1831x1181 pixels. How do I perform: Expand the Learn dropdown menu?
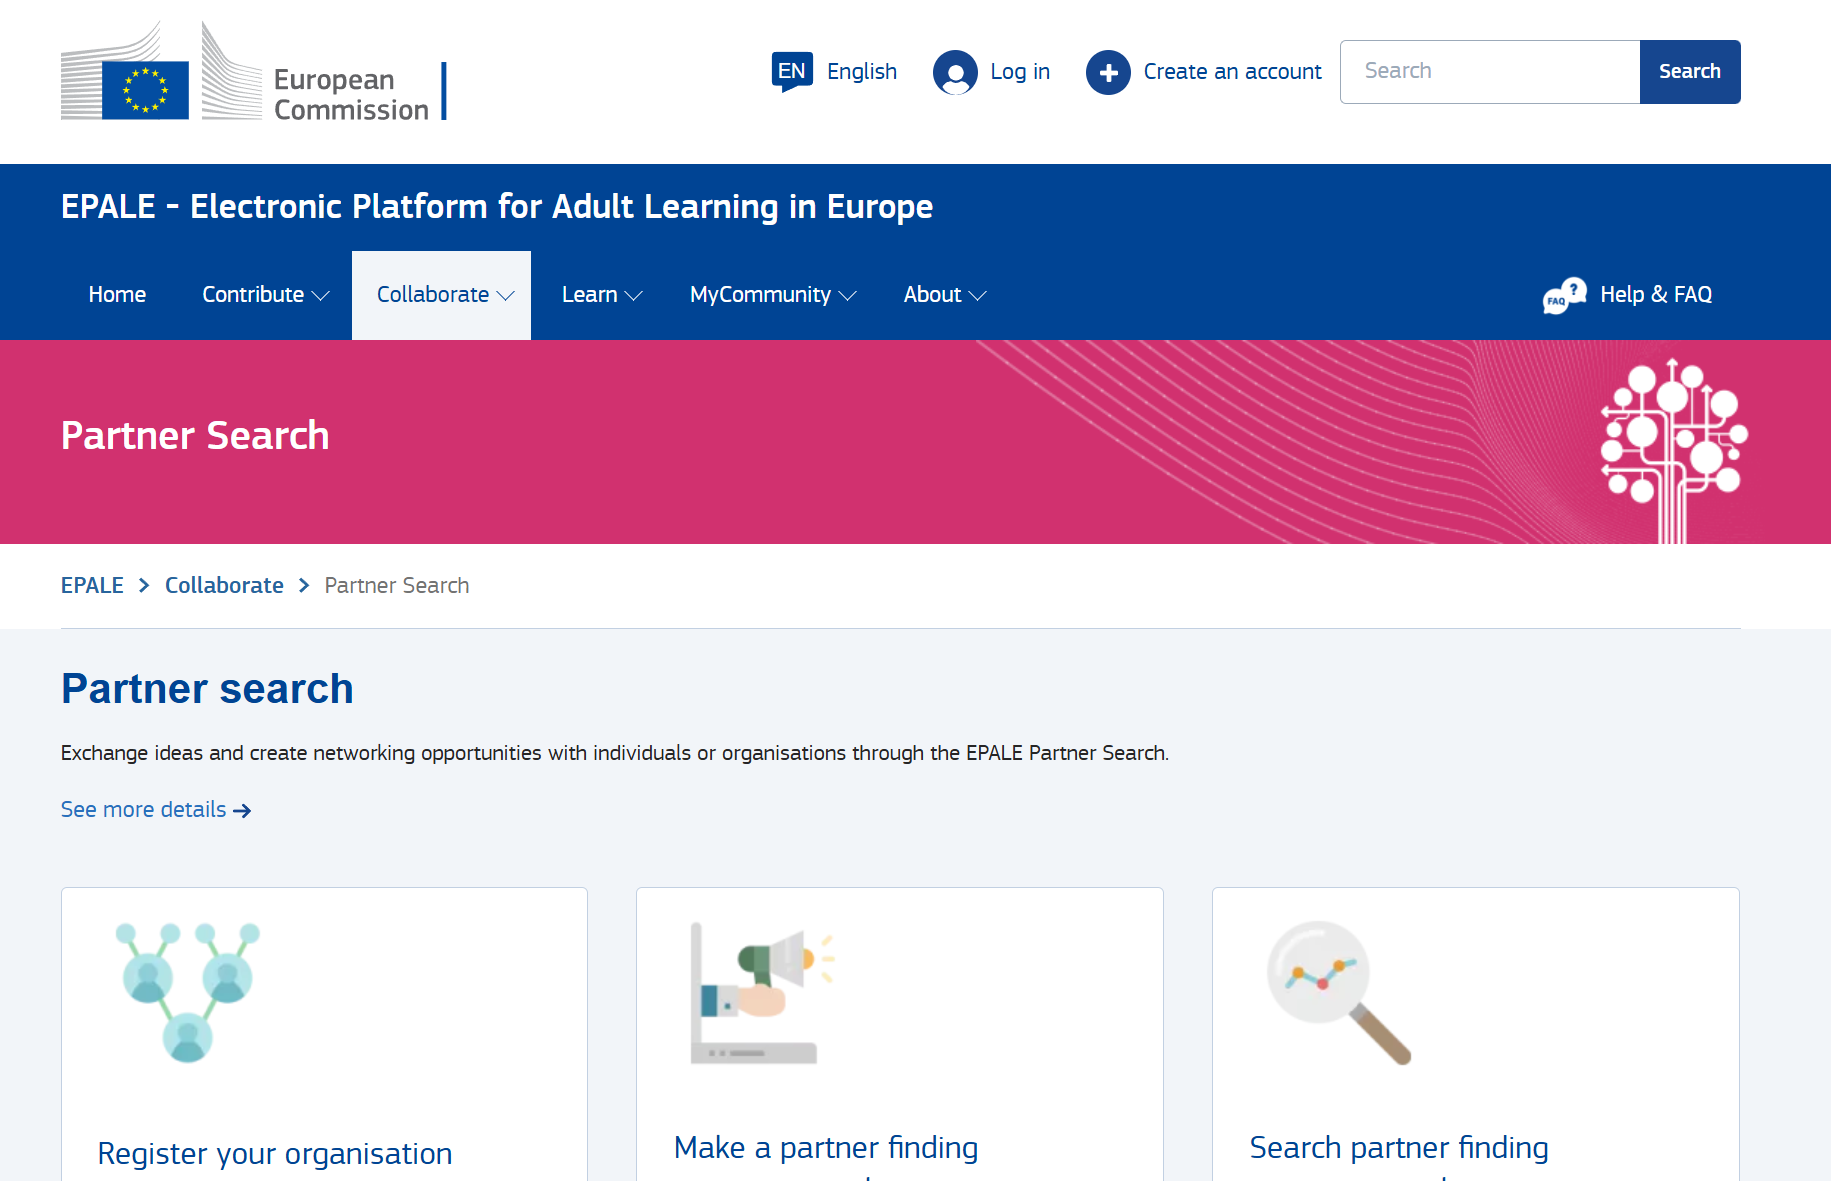pos(601,295)
